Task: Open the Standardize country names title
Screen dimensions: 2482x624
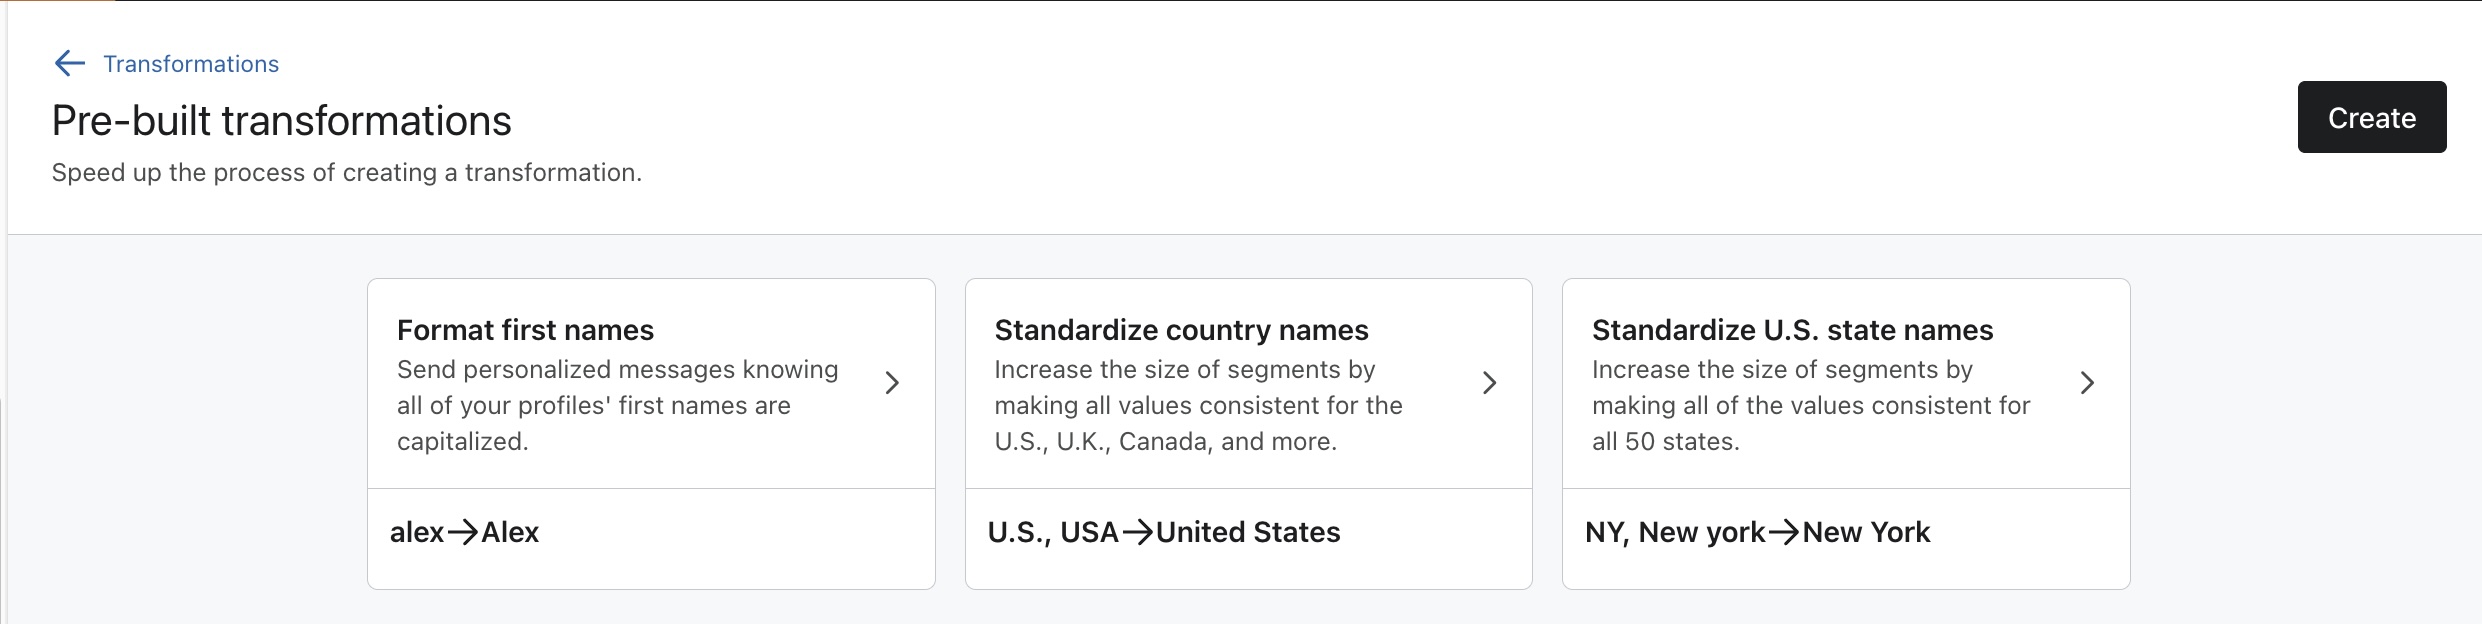Action: pos(1181,330)
